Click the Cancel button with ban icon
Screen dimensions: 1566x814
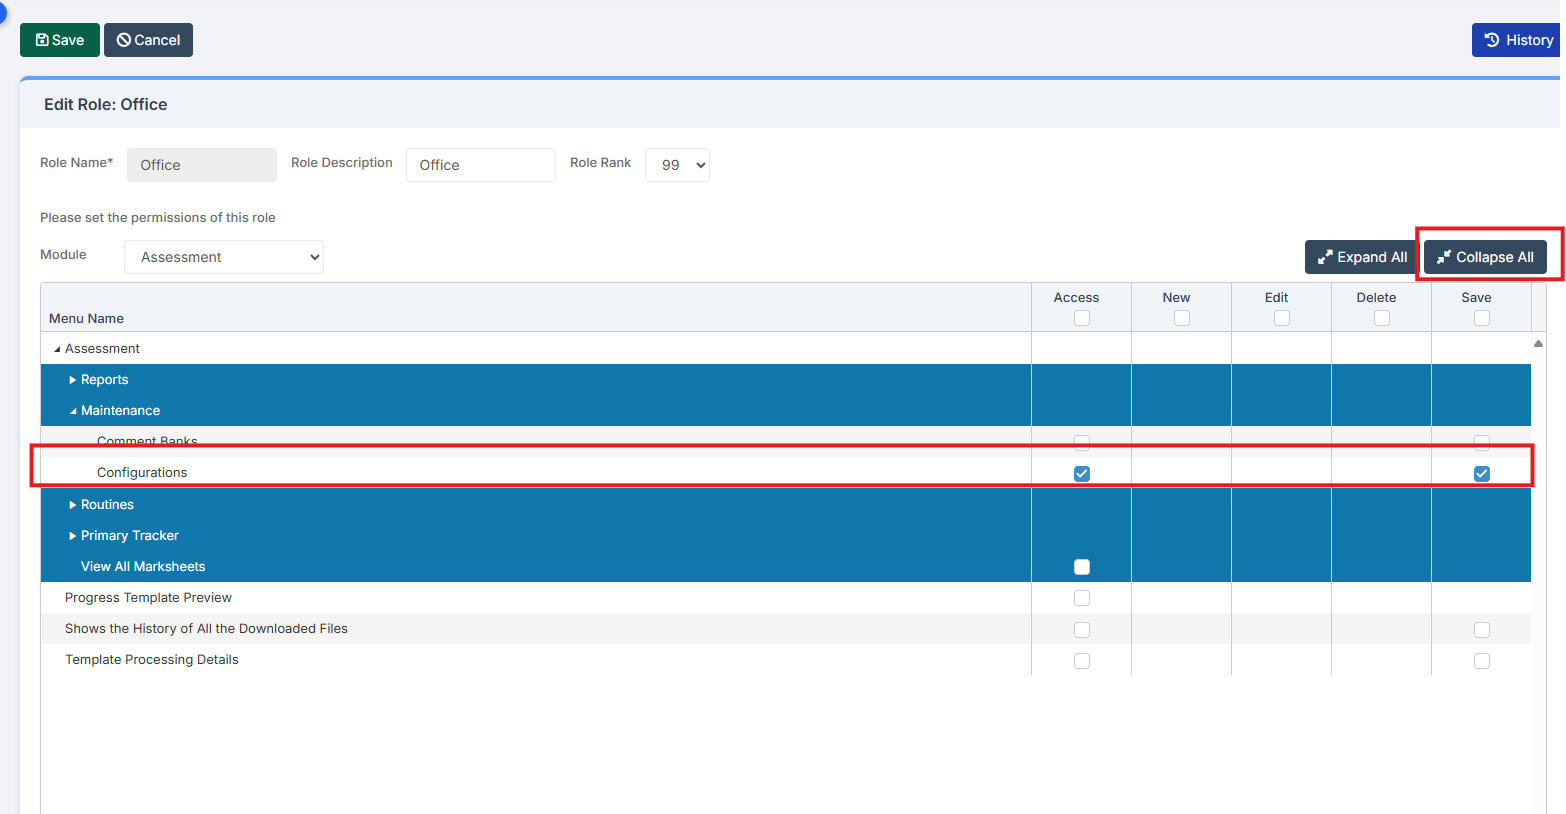(x=148, y=40)
